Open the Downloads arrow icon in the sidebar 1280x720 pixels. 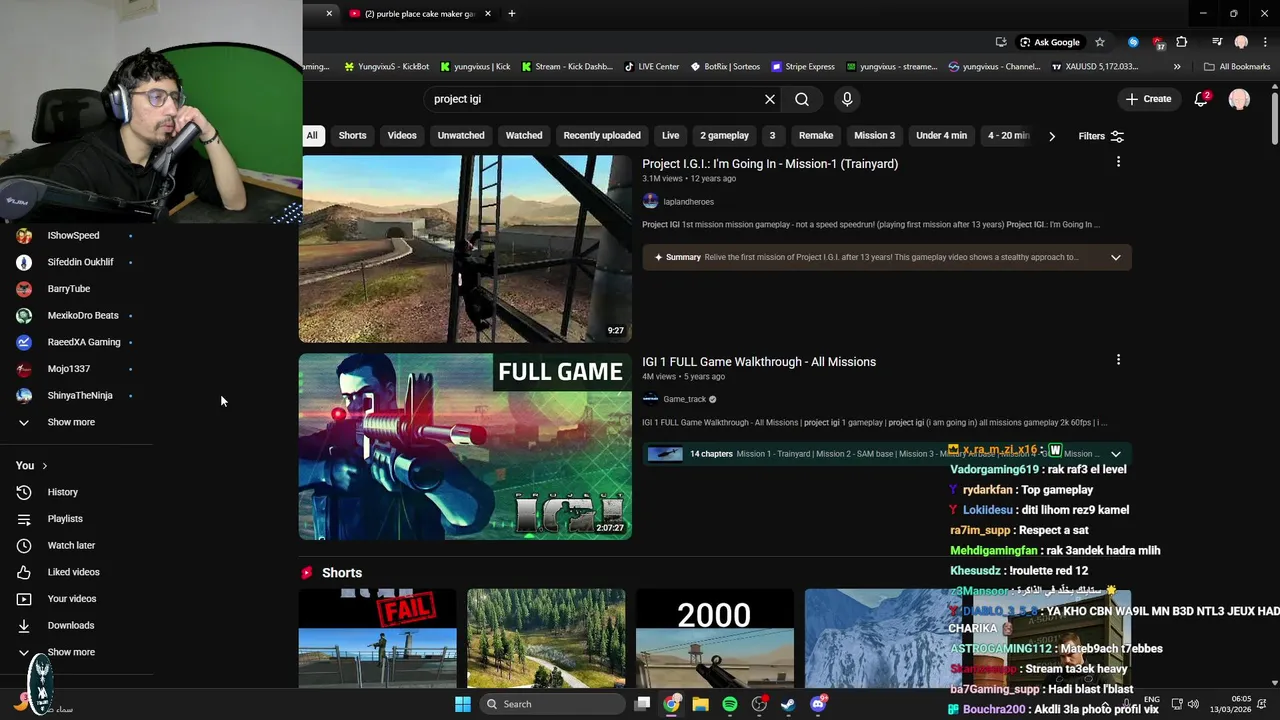pos(24,626)
